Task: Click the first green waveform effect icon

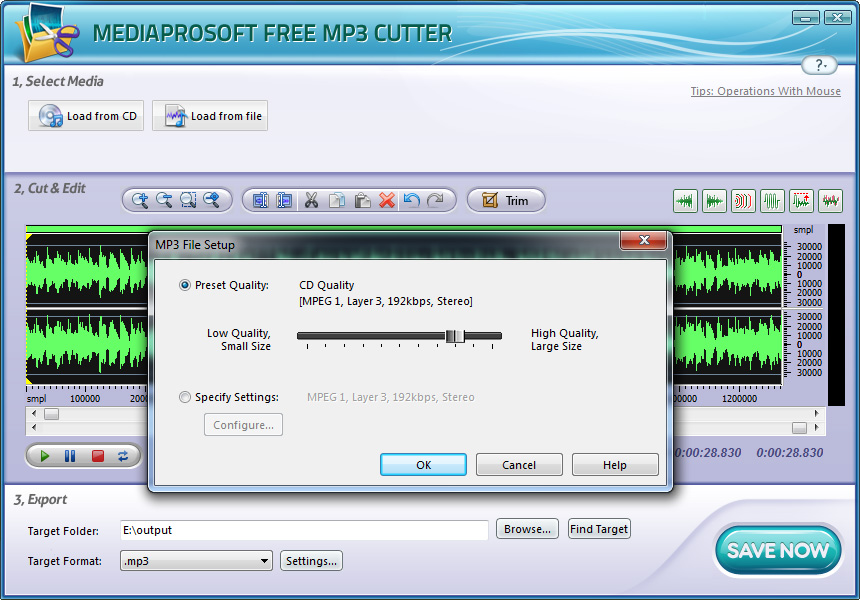Action: tap(685, 201)
